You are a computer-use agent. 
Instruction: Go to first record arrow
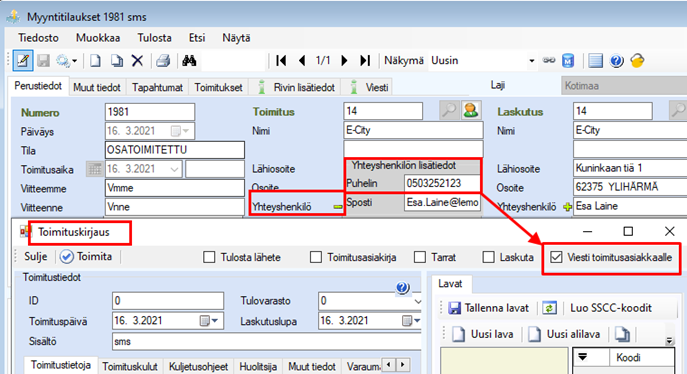pos(281,60)
